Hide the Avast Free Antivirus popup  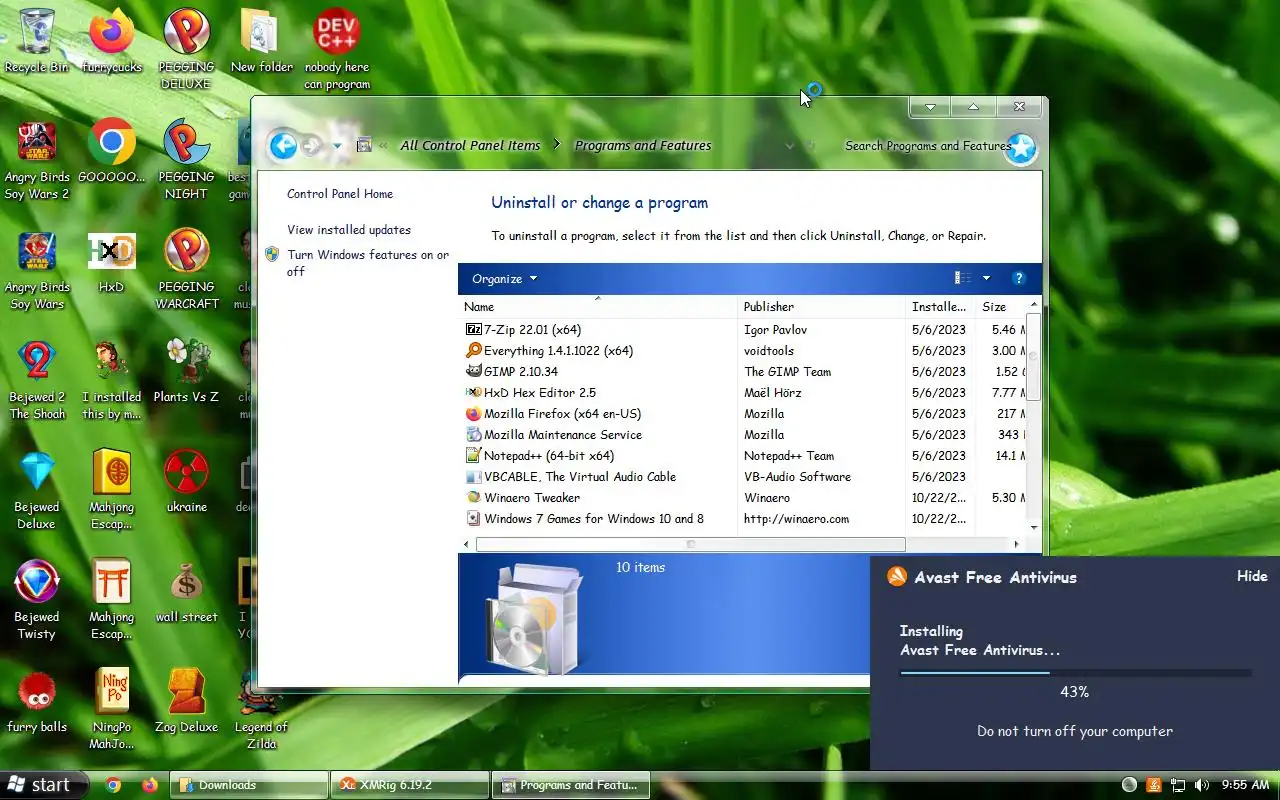pos(1252,576)
